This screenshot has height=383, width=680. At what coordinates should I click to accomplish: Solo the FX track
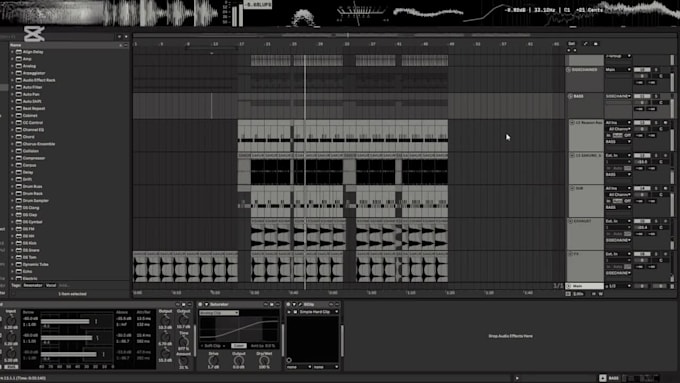[x=656, y=254]
